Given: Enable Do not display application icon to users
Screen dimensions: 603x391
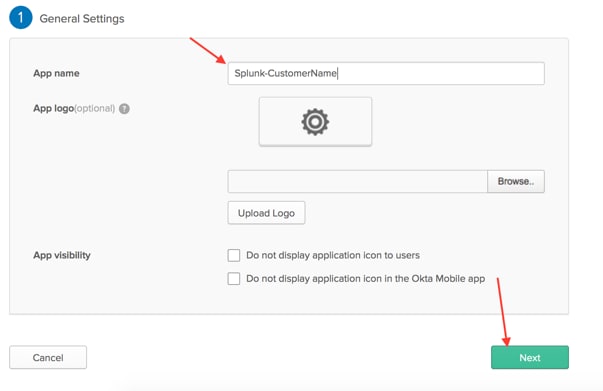Looking at the screenshot, I should 234,255.
